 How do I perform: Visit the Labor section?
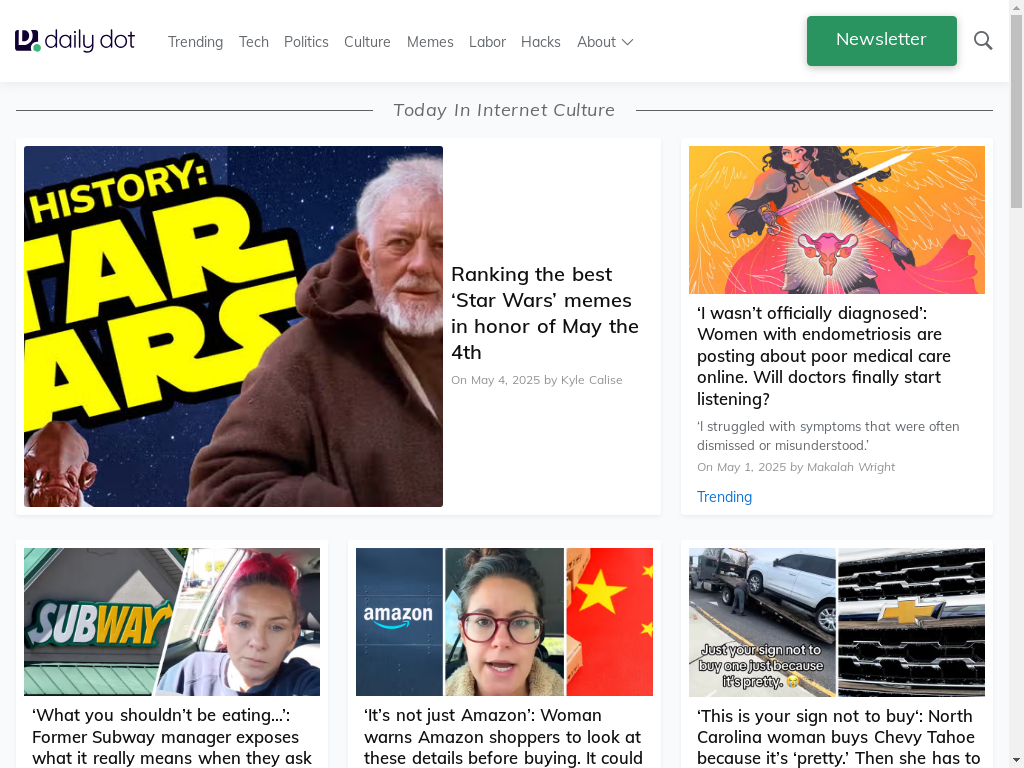[x=487, y=42]
